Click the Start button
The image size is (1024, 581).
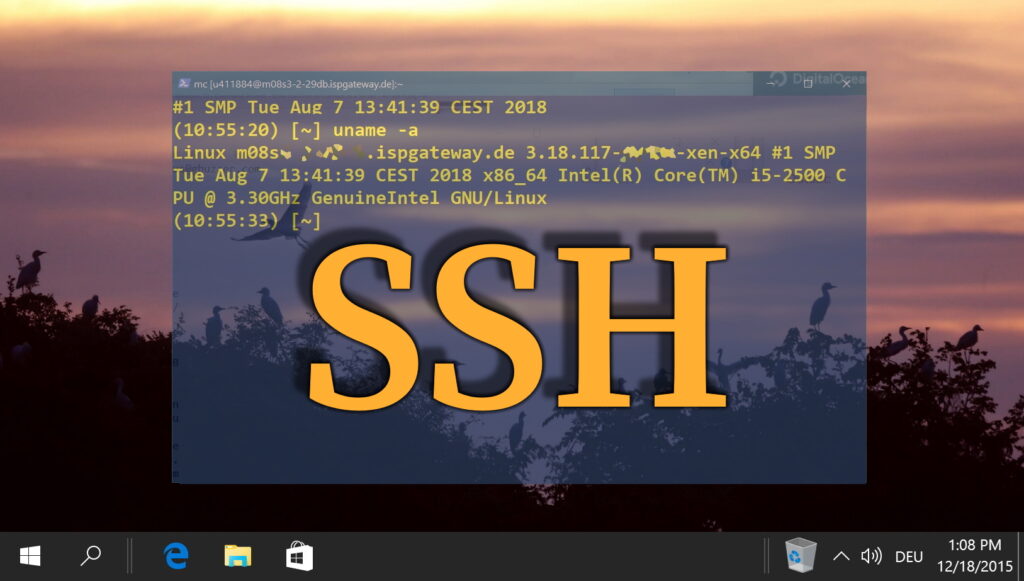click(29, 555)
